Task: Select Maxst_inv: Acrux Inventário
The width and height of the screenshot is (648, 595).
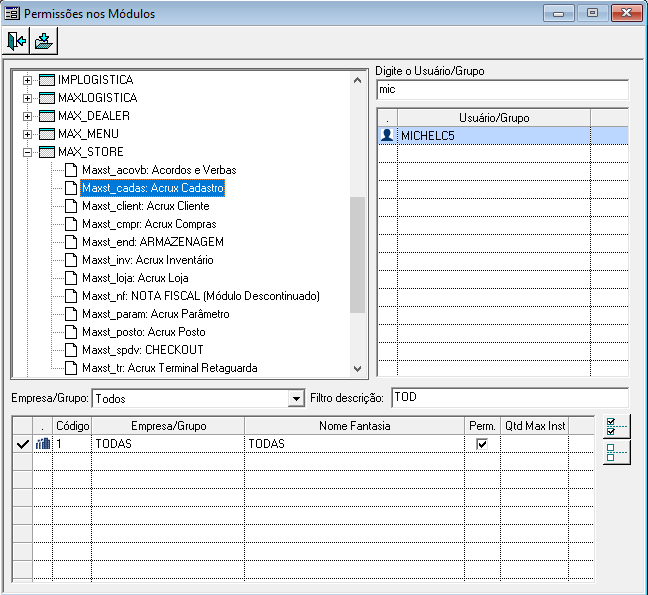Action: pos(148,260)
